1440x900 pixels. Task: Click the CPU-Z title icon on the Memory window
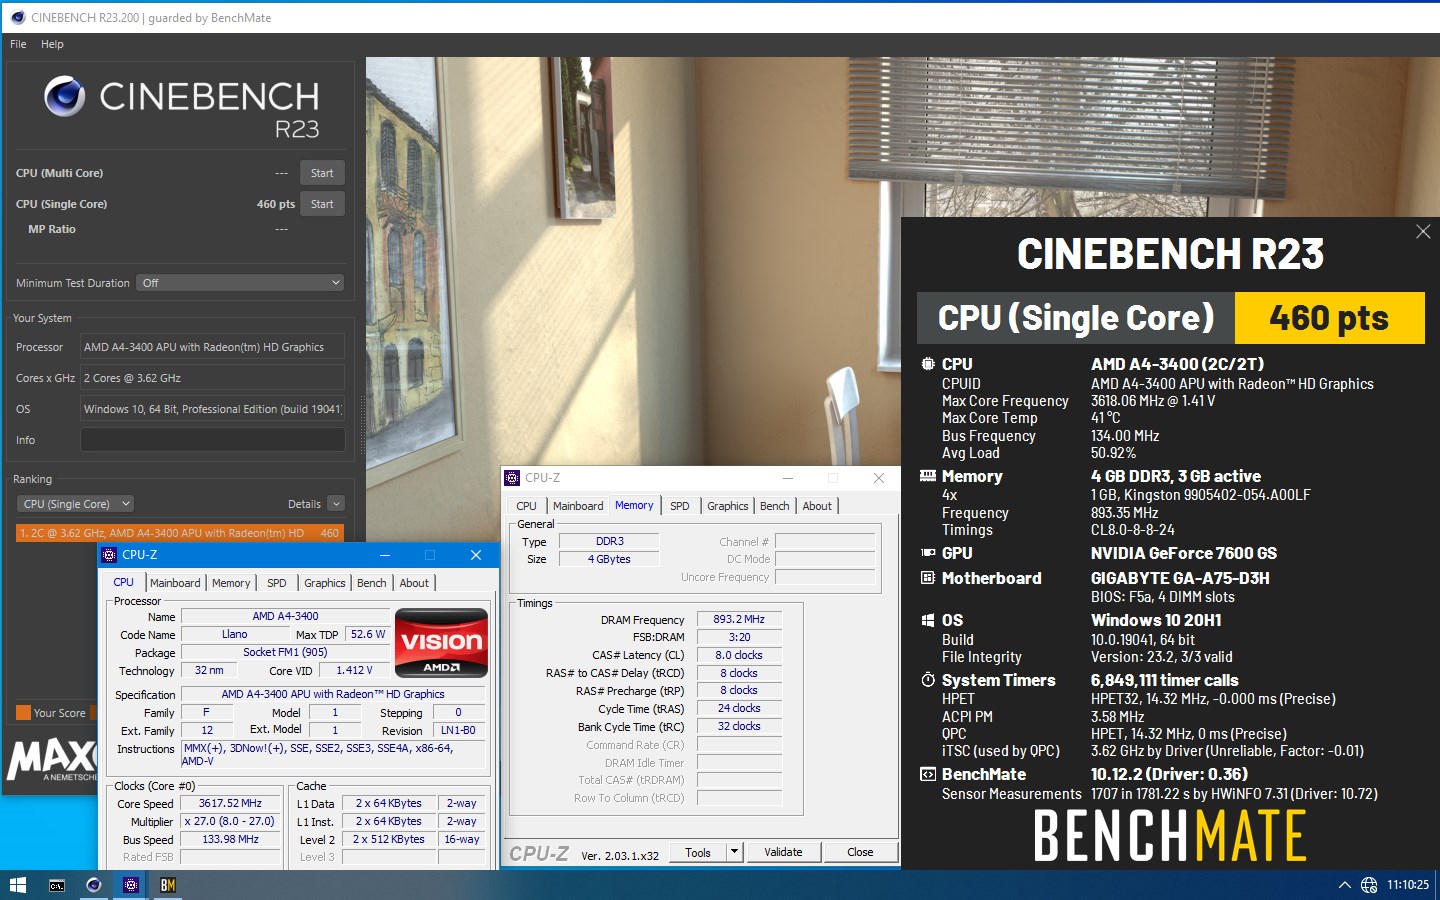point(512,478)
